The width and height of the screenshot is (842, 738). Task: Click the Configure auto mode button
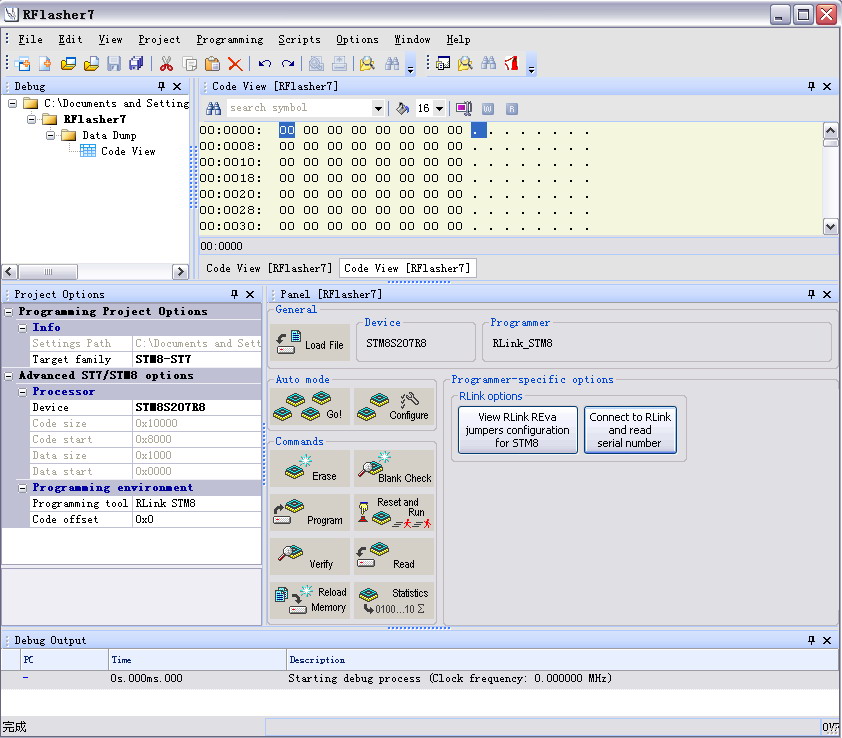tap(394, 406)
